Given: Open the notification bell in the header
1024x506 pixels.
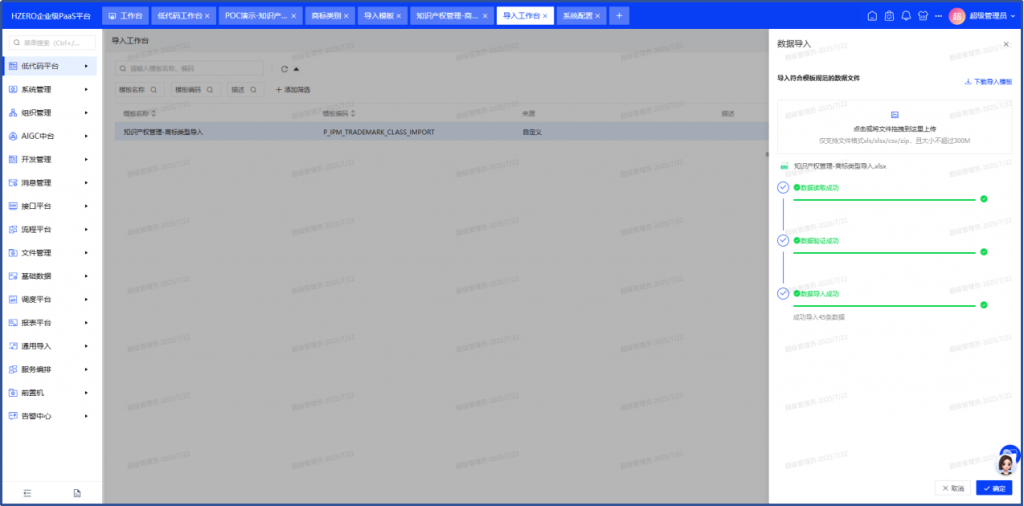Looking at the screenshot, I should click(x=906, y=16).
